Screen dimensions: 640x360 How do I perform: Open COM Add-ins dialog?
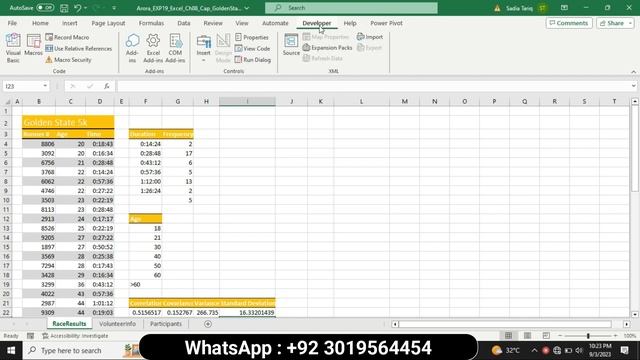coord(175,48)
